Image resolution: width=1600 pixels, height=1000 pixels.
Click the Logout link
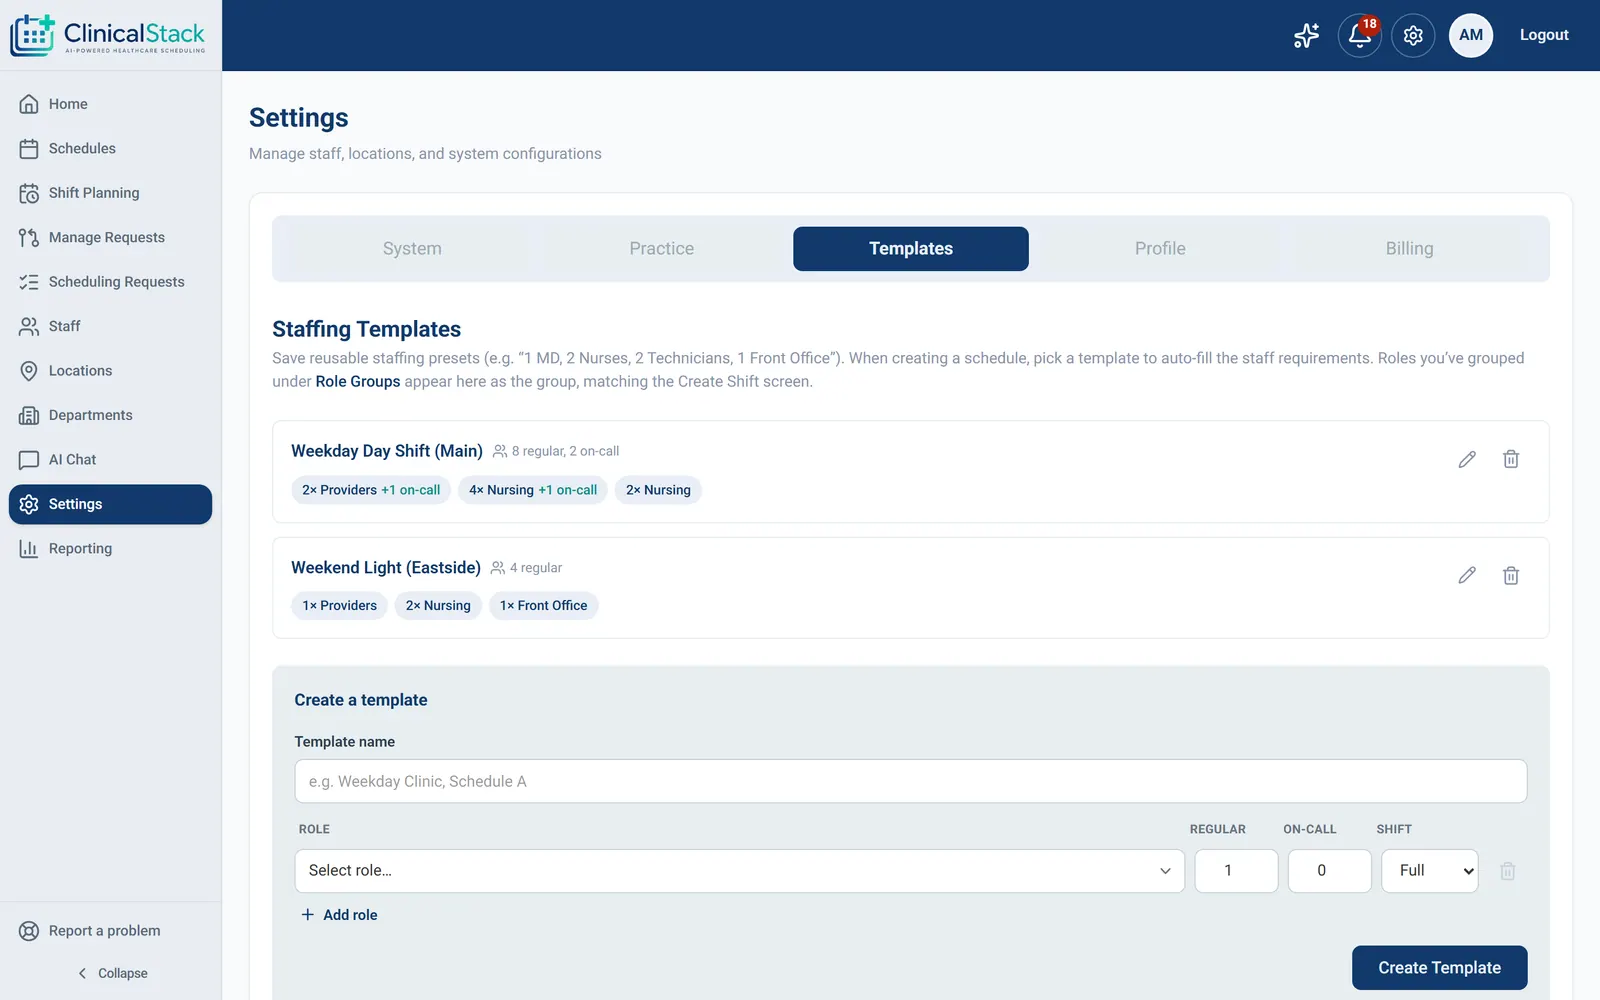(x=1544, y=35)
